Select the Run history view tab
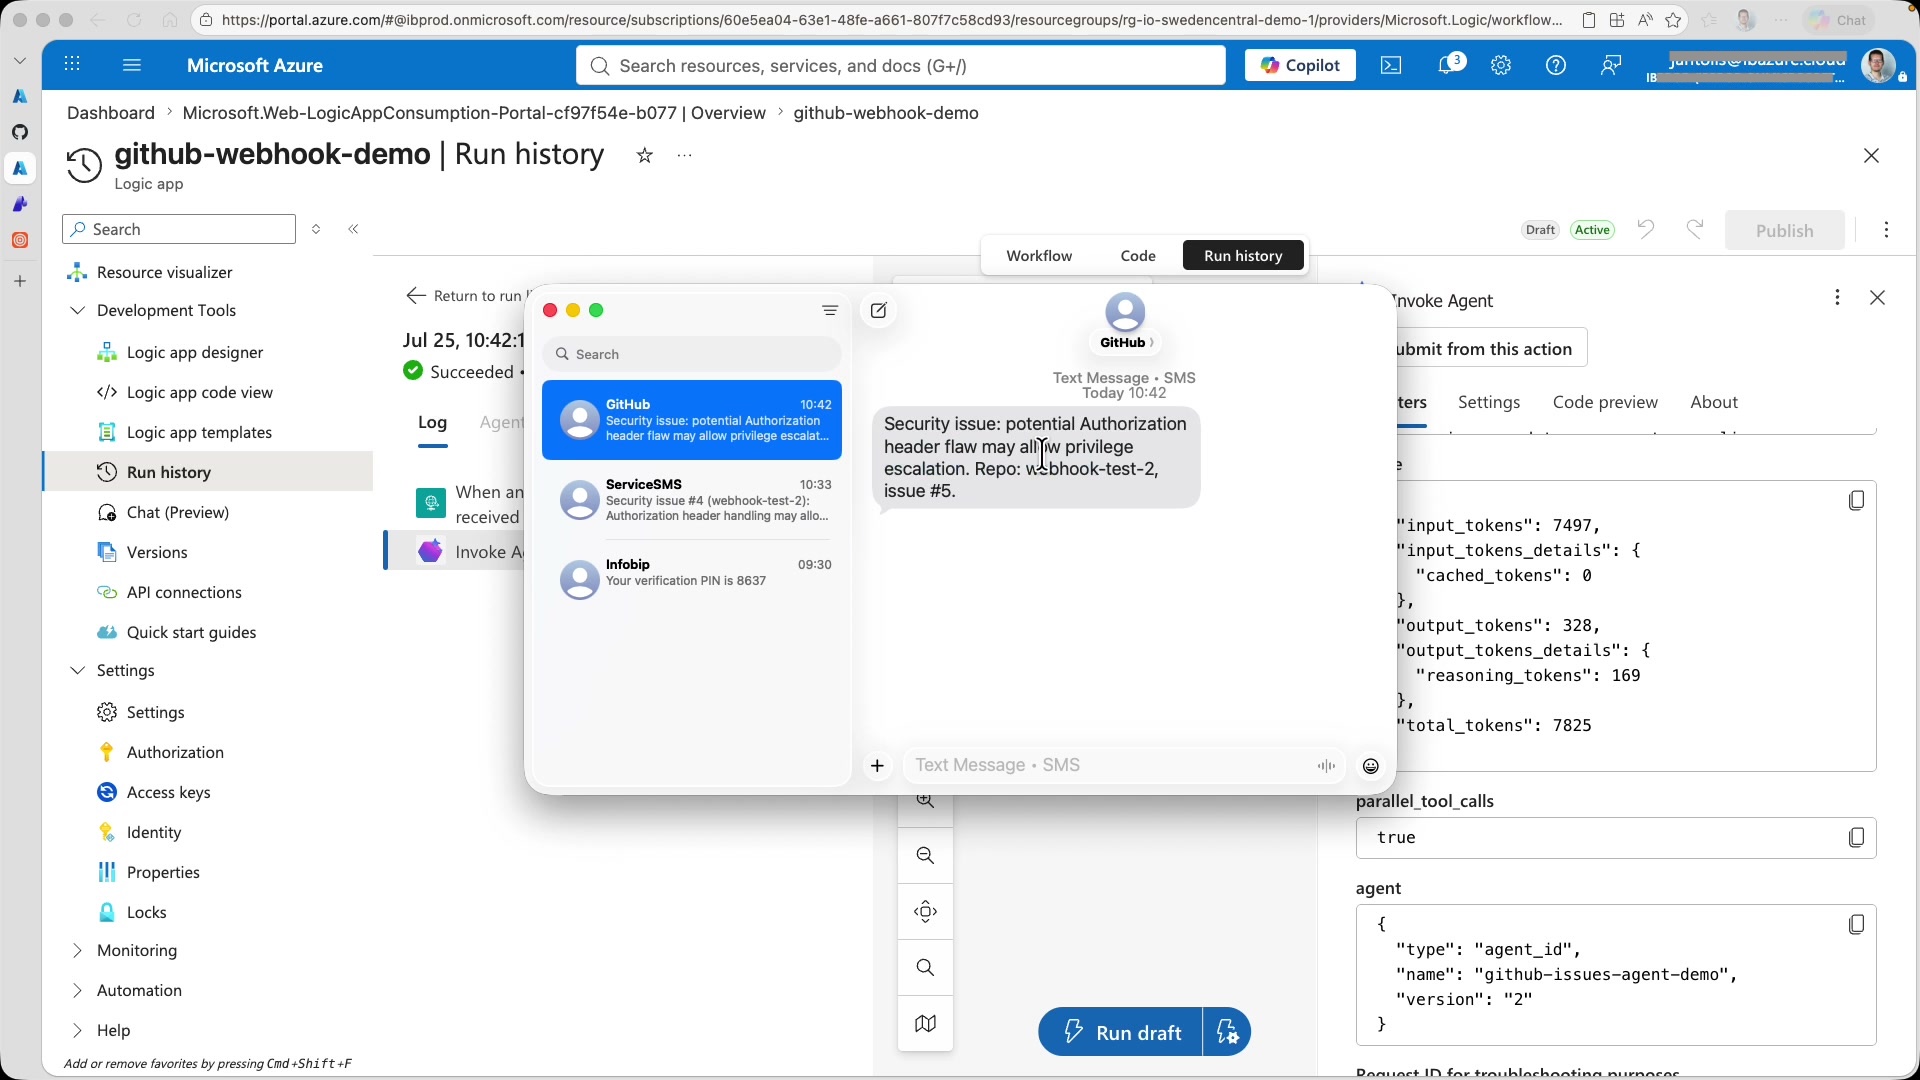 tap(1243, 256)
